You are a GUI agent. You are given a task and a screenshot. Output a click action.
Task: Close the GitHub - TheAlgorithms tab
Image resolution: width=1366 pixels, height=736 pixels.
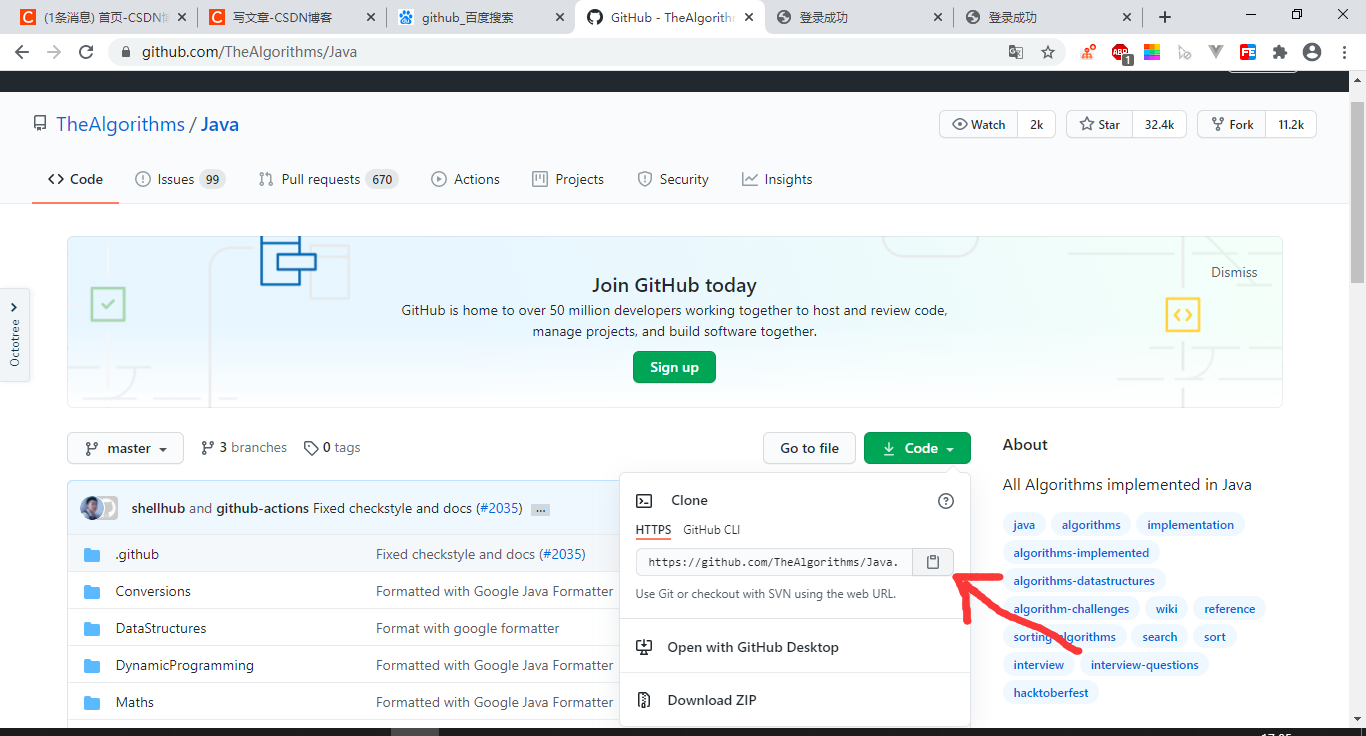(x=748, y=17)
